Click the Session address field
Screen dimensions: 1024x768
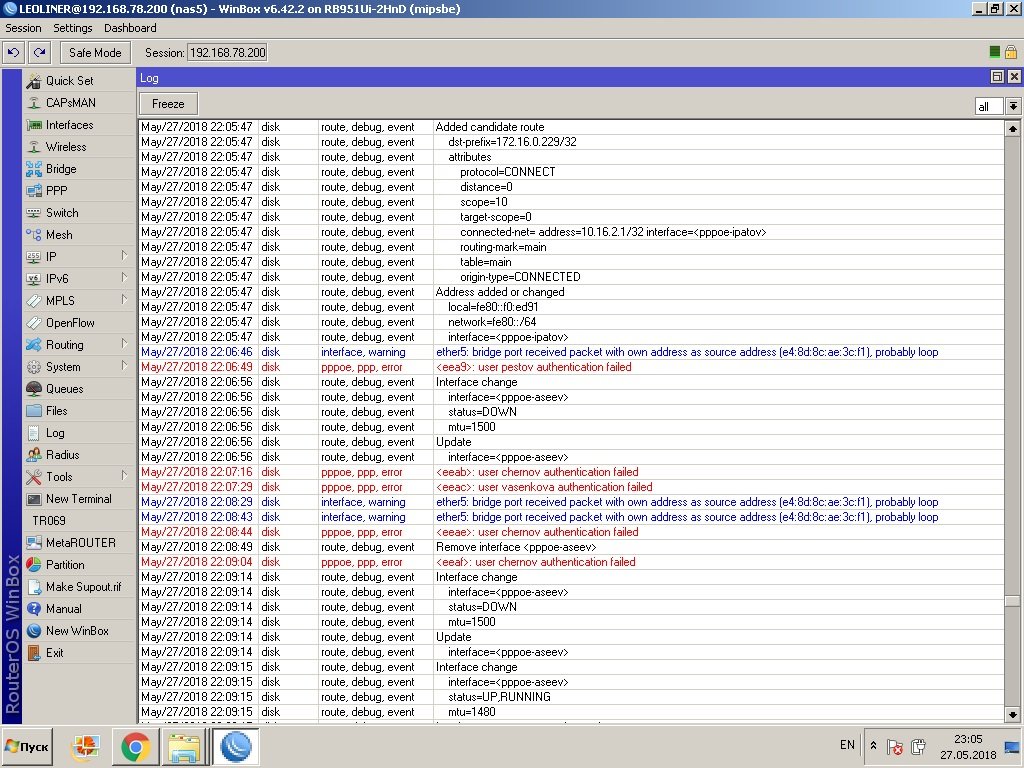[x=227, y=52]
